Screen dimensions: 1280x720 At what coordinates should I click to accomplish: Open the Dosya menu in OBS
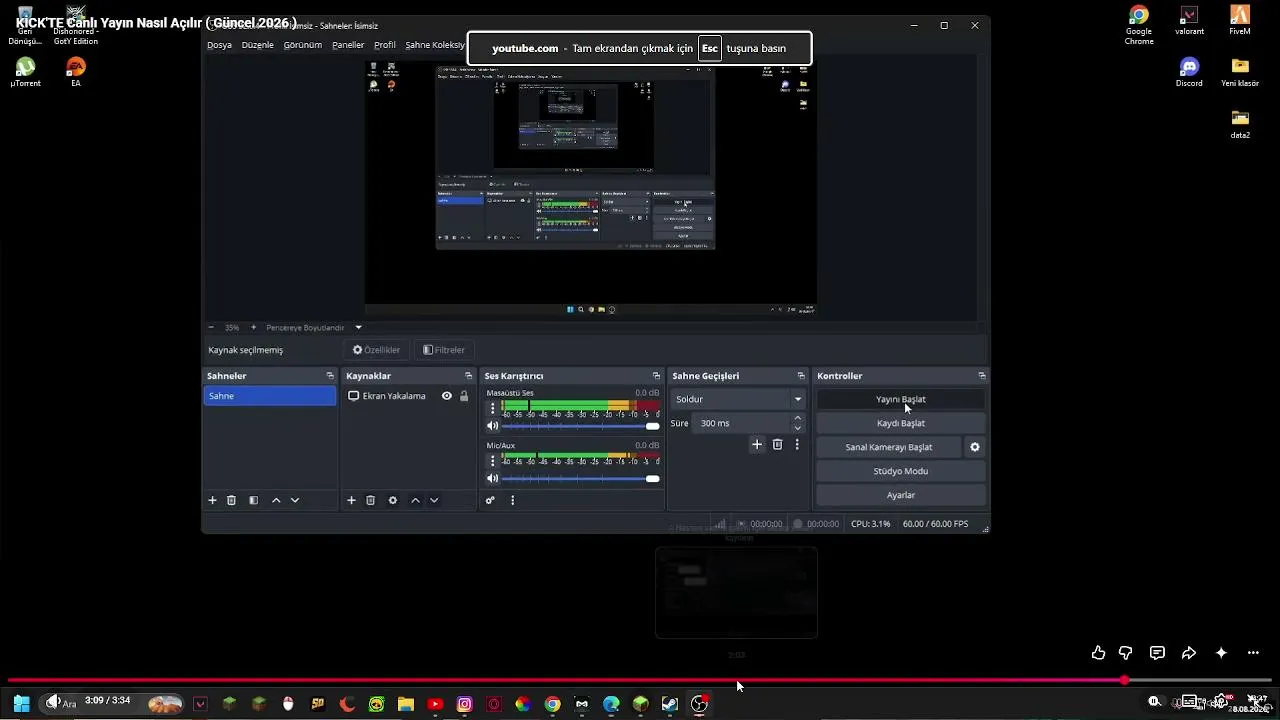(x=219, y=45)
